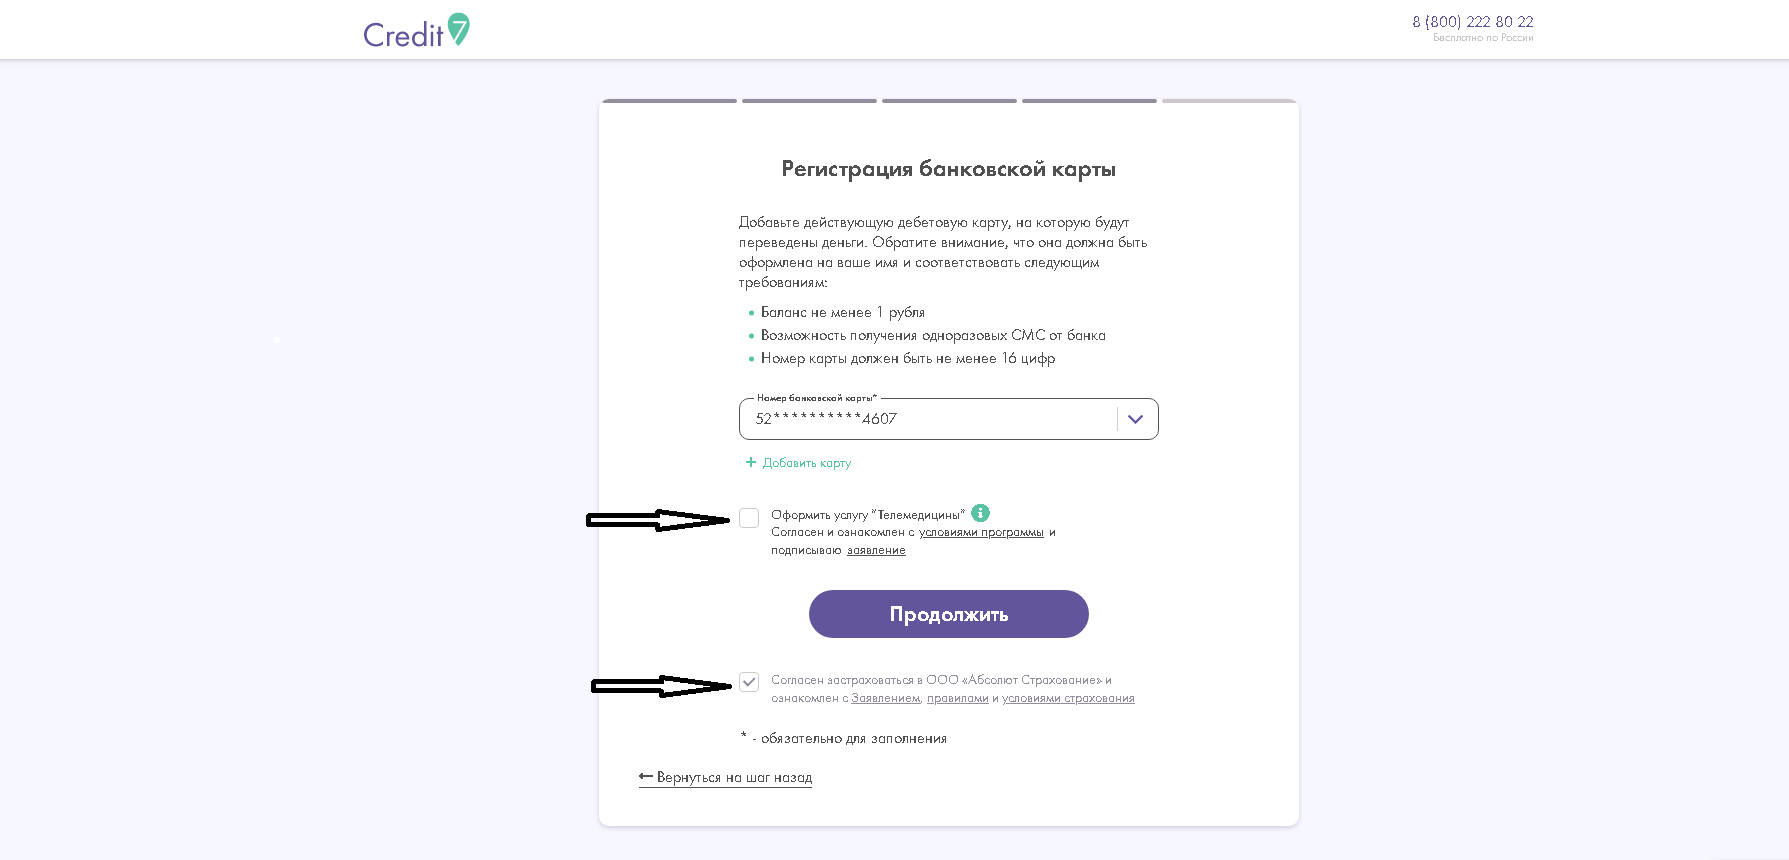Click the green info icon beside Телемедицины
1789x860 pixels.
pyautogui.click(x=980, y=513)
